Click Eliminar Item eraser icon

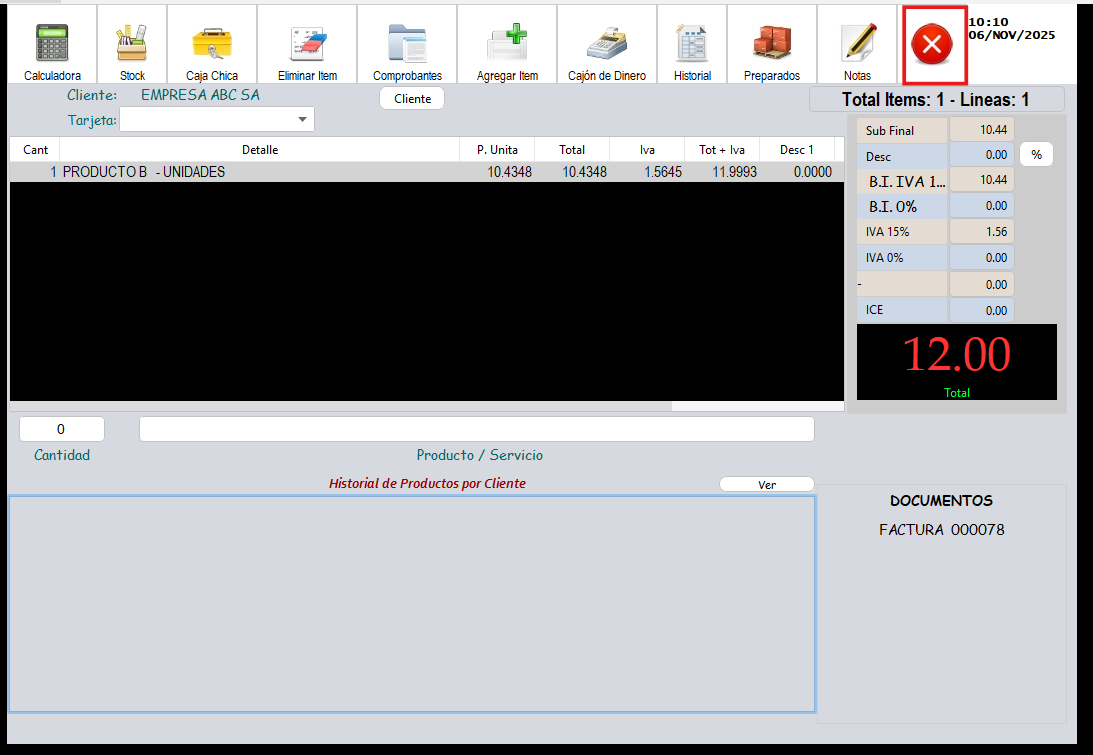tap(307, 46)
